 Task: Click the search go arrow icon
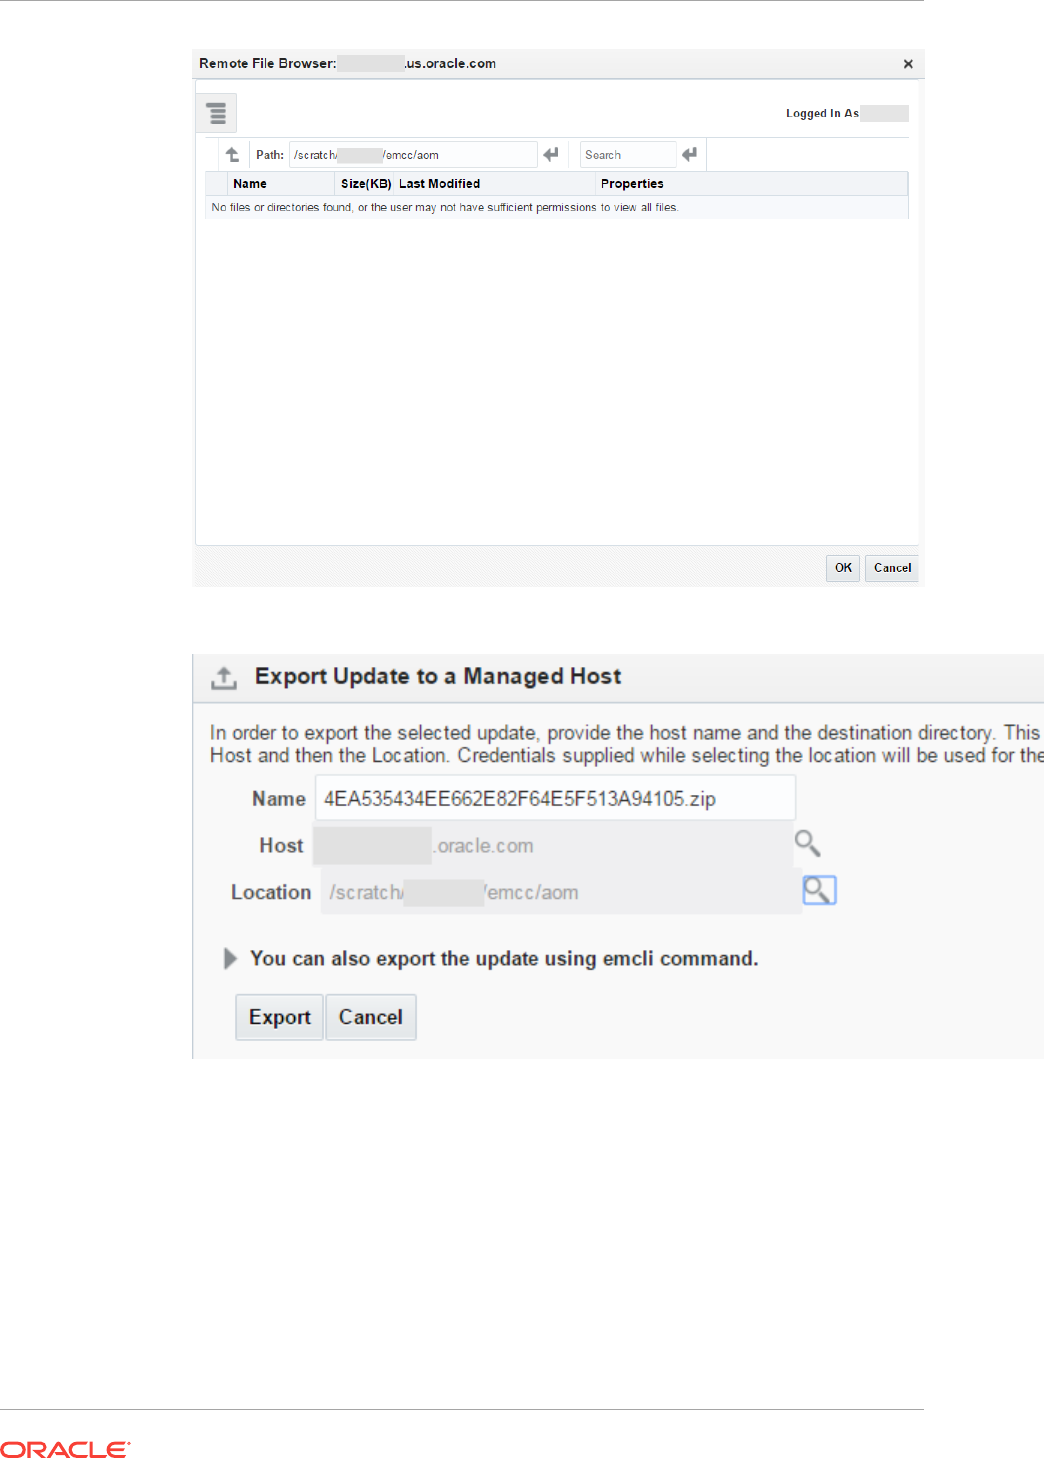pyautogui.click(x=689, y=155)
